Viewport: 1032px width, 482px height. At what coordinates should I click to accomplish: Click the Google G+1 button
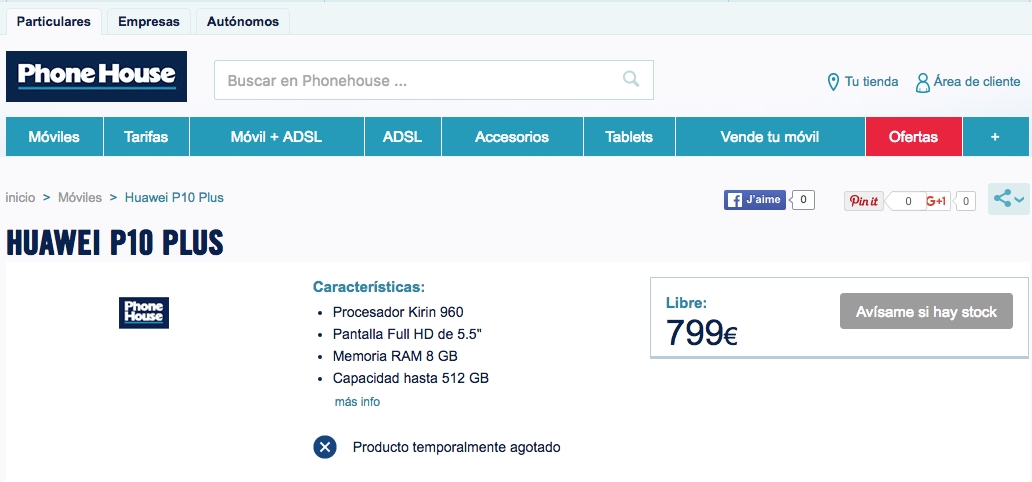936,201
